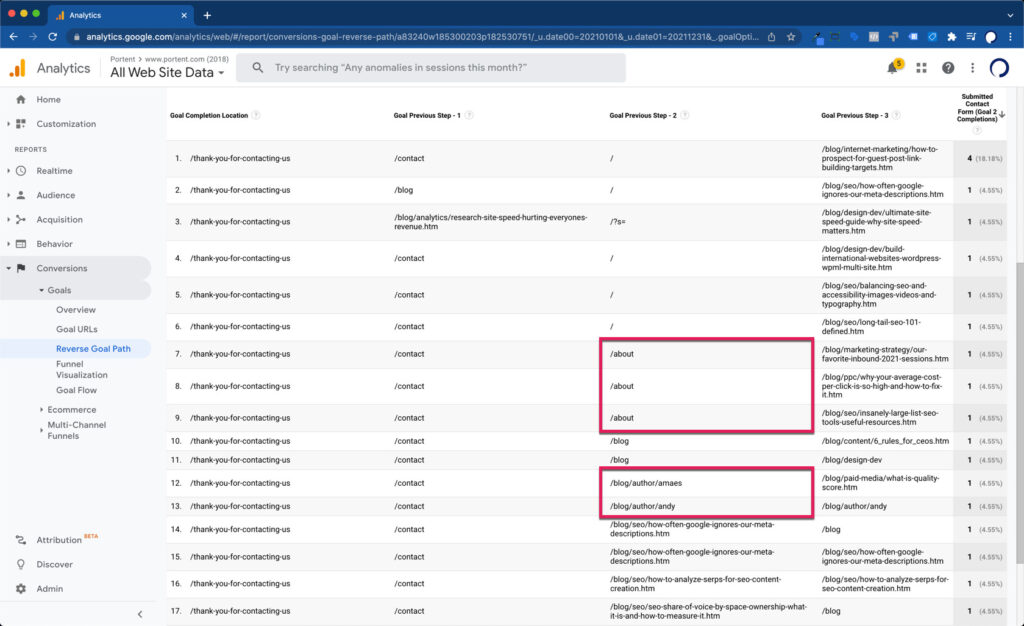1024x626 pixels.
Task: Click the browser reload icon
Action: coord(52,37)
